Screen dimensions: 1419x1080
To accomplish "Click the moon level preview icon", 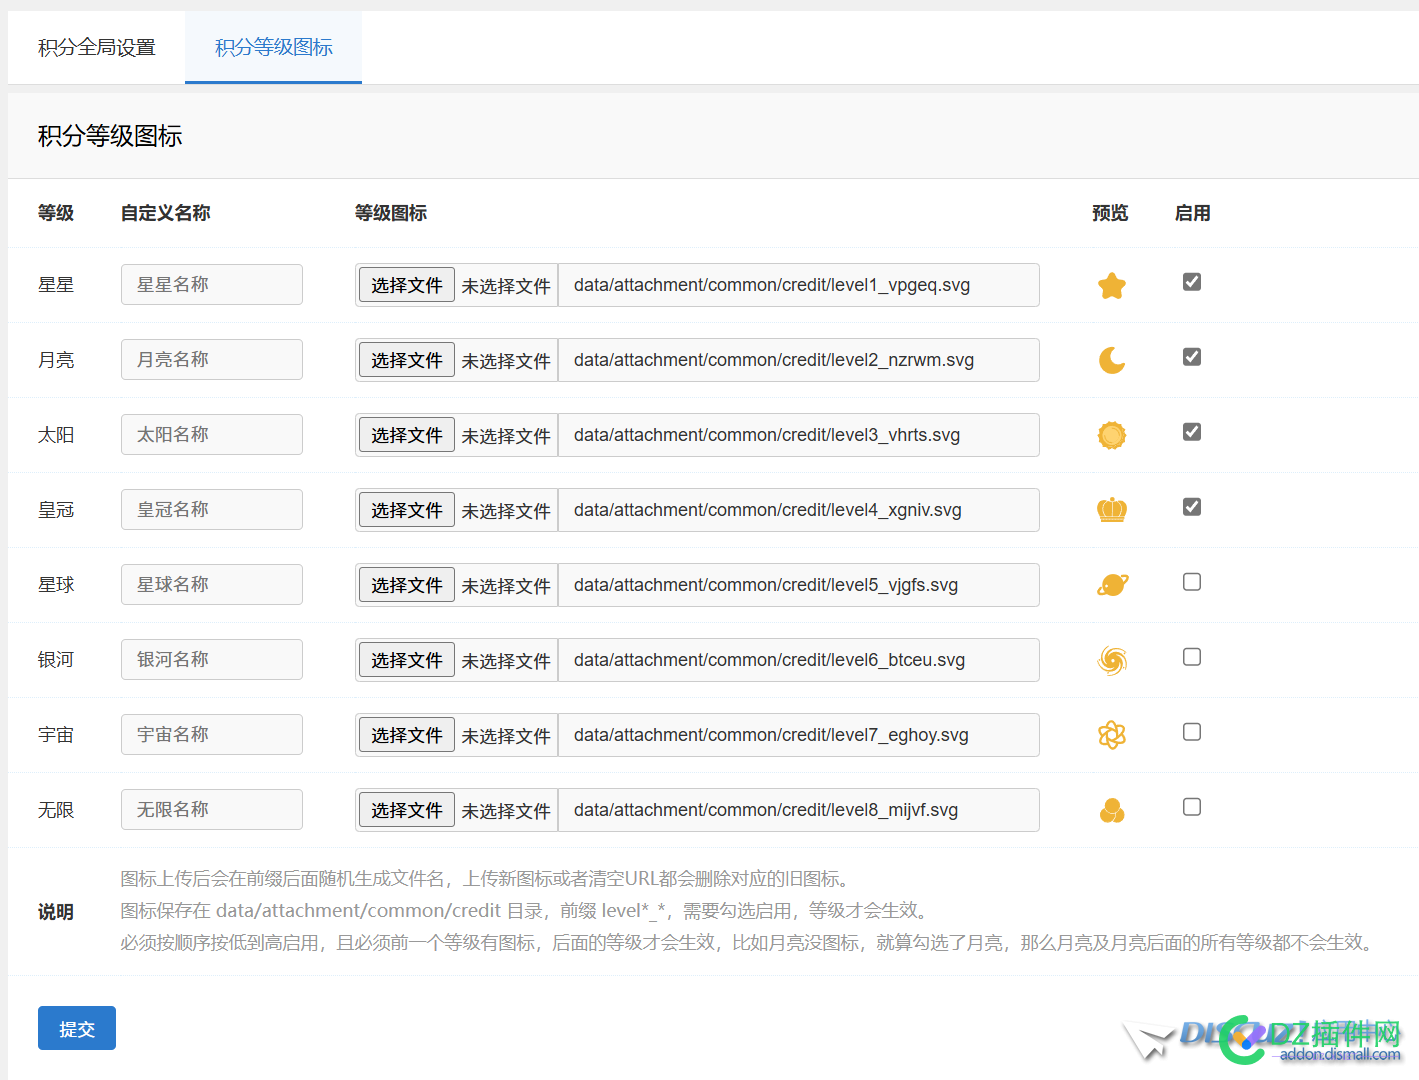I will tap(1111, 360).
